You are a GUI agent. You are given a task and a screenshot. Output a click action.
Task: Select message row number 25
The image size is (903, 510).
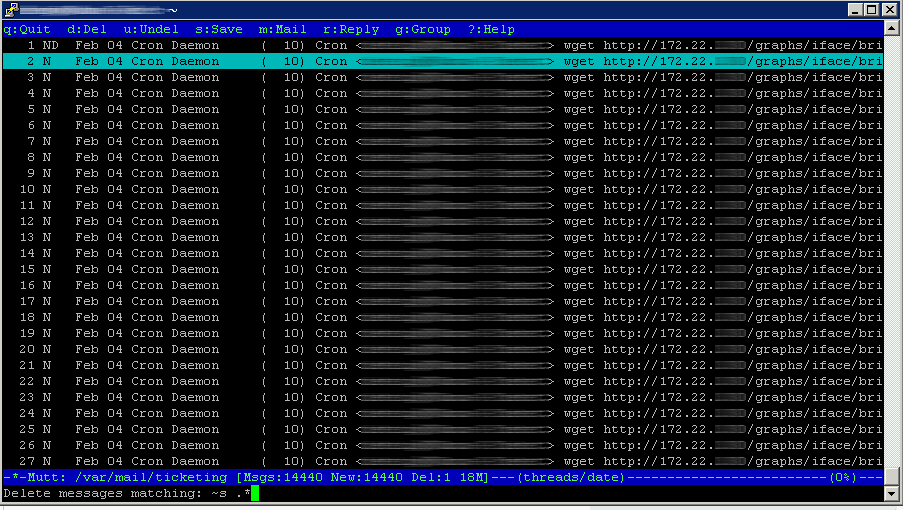pos(442,429)
